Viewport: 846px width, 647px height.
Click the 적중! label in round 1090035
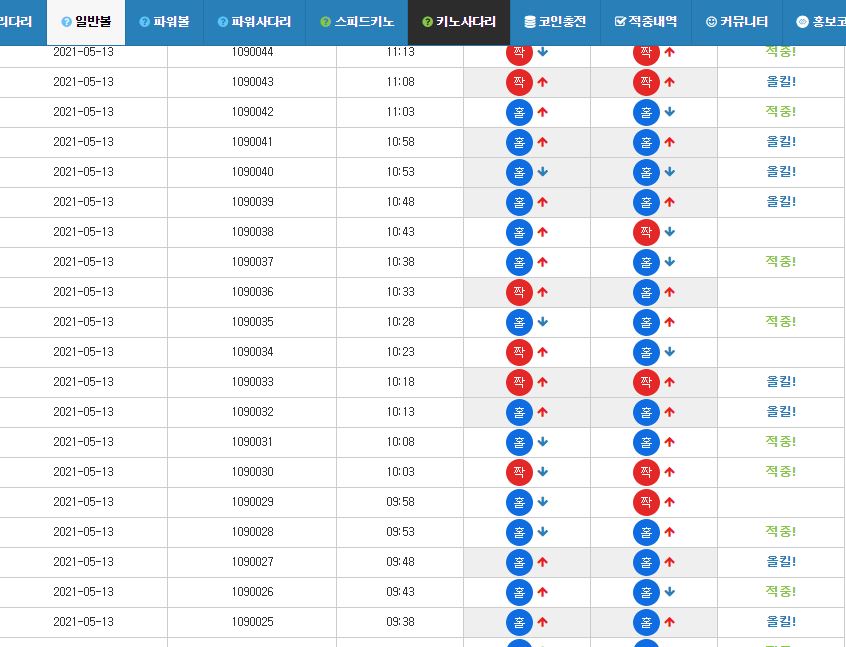click(x=781, y=321)
